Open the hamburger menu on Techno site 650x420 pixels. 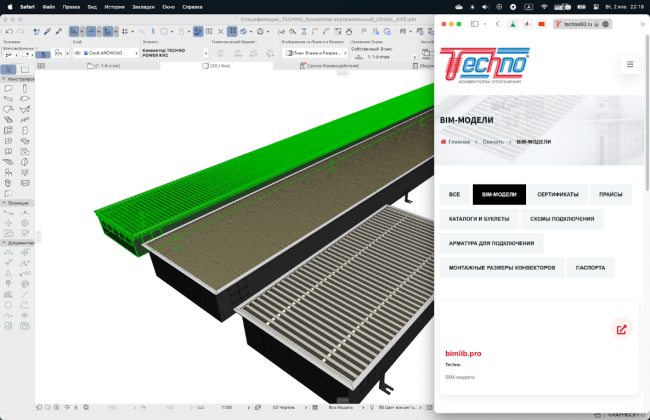(630, 64)
